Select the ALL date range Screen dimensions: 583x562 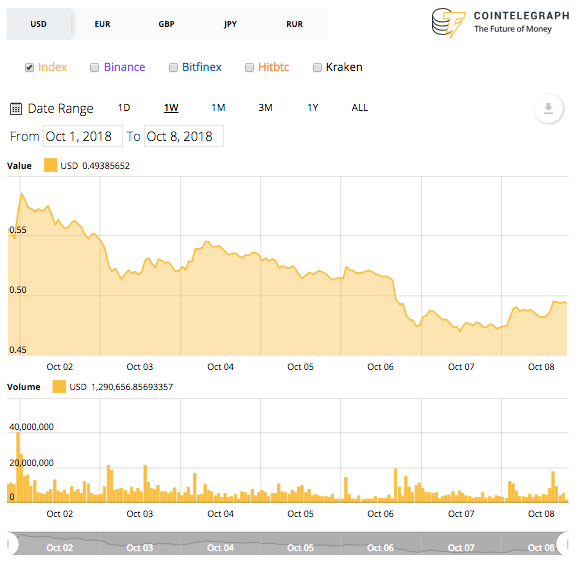(x=360, y=108)
